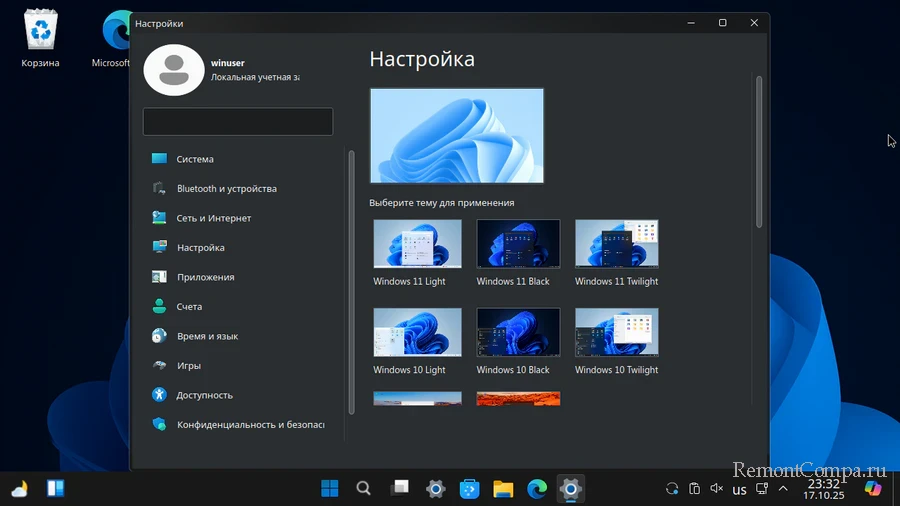
Task: Open the Настройка personalization menu item
Action: tap(200, 247)
